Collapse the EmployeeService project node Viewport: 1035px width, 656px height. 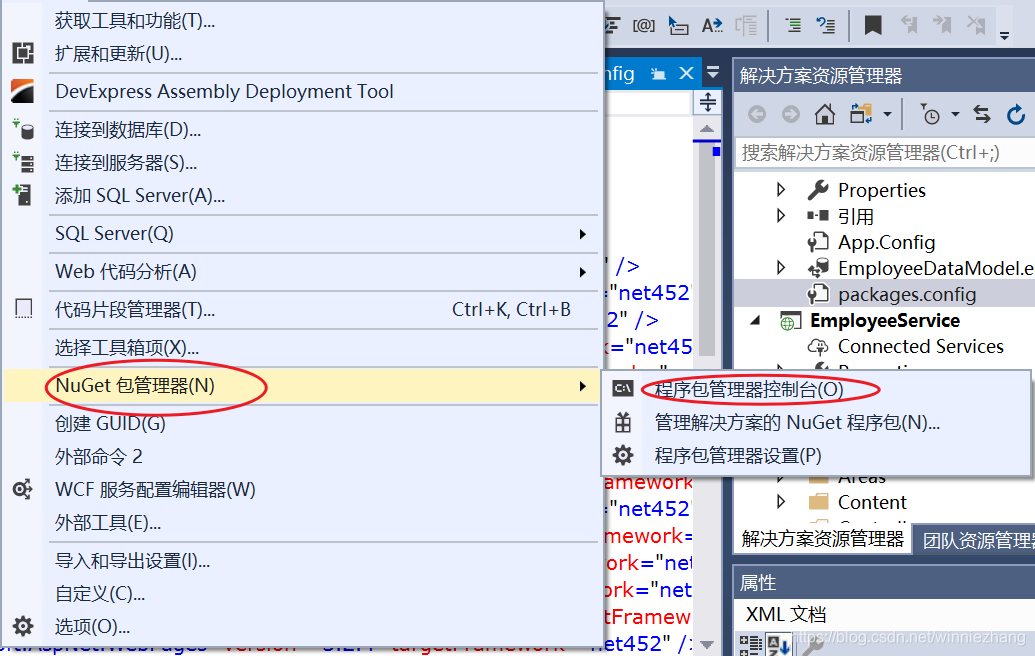pos(756,321)
